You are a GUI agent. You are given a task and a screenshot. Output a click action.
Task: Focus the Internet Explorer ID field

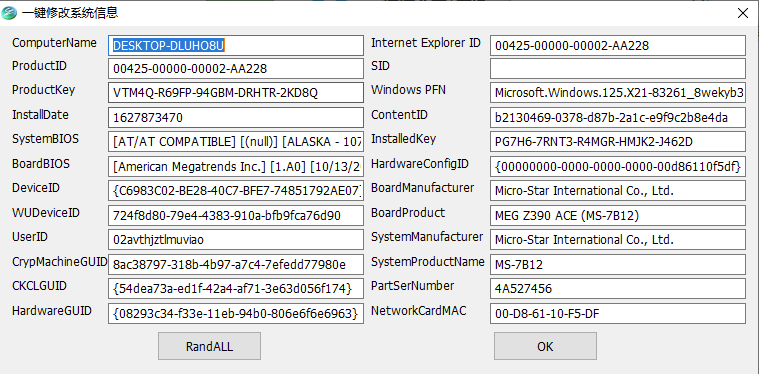[618, 45]
